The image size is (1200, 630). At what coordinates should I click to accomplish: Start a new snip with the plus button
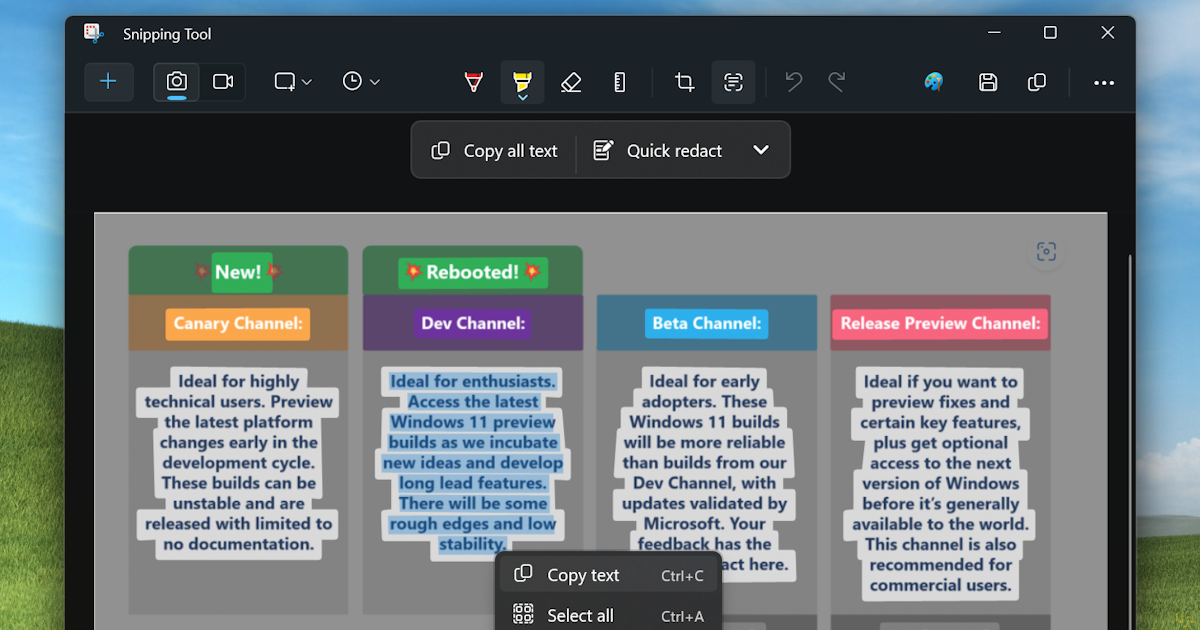pyautogui.click(x=109, y=82)
